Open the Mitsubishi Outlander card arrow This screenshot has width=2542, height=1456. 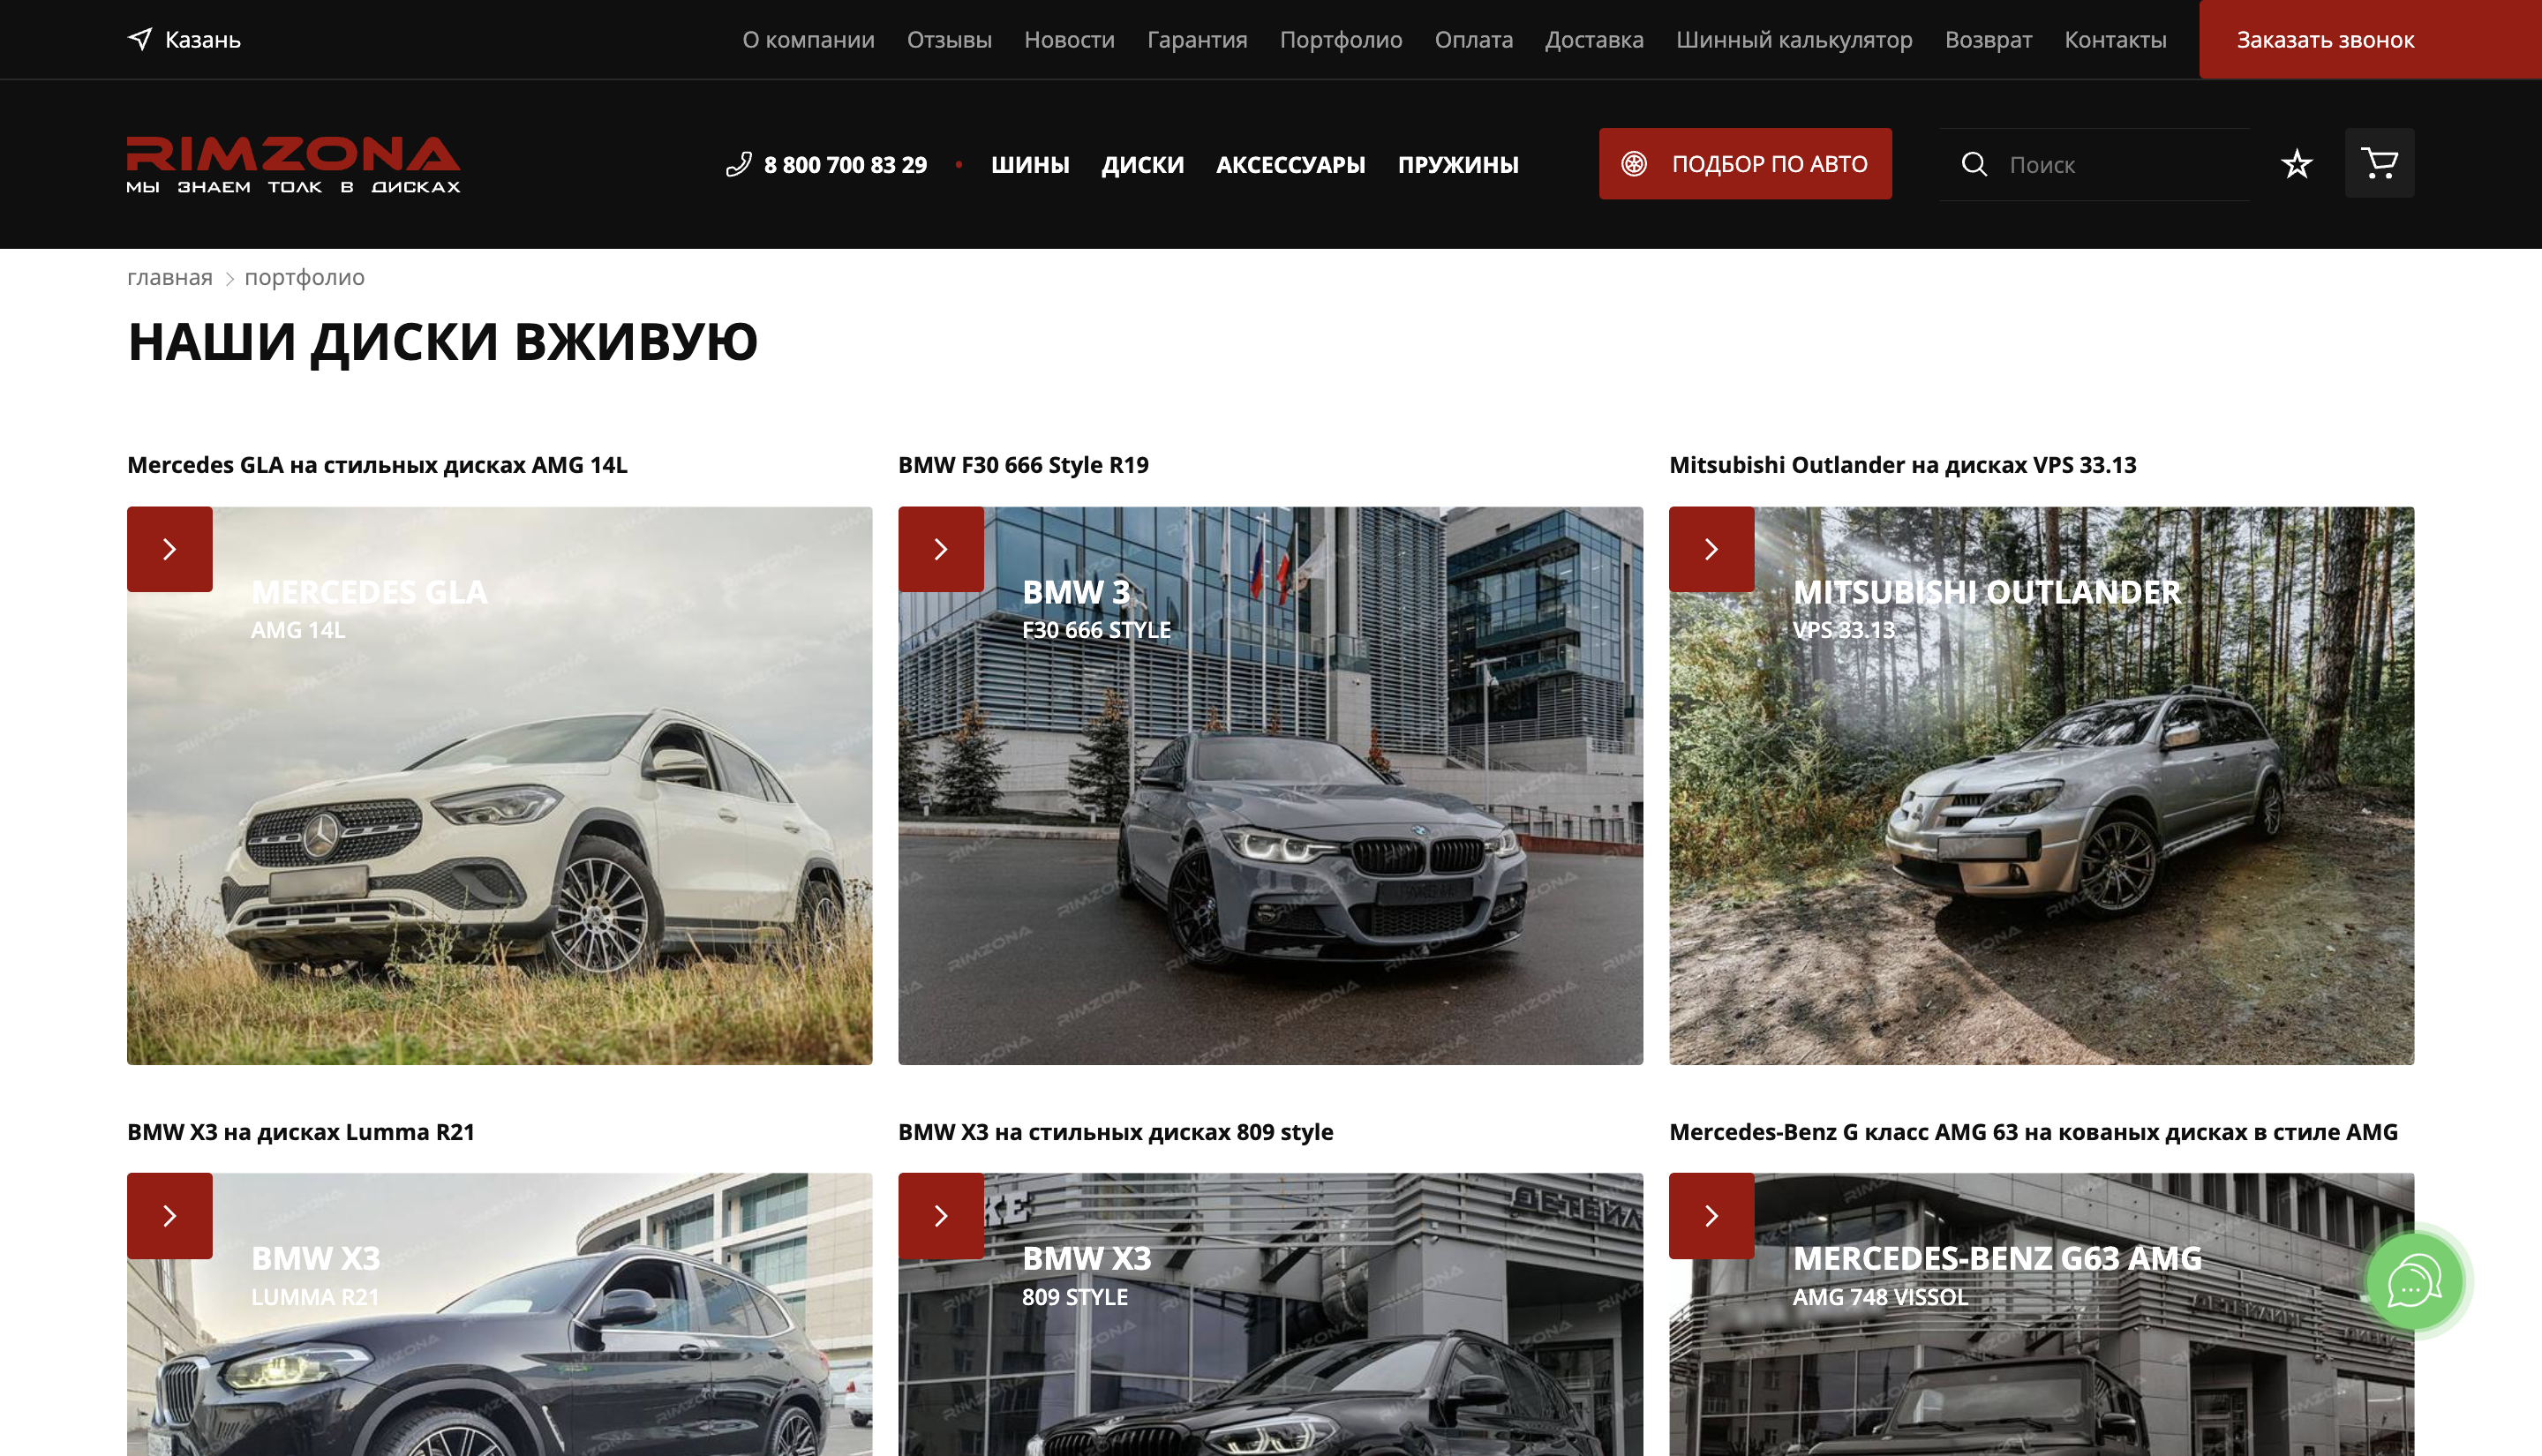1711,549
